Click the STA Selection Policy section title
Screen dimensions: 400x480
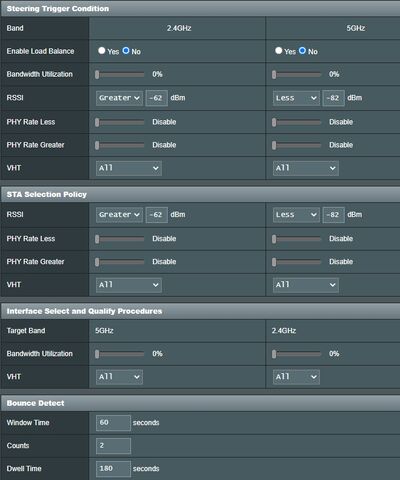pyautogui.click(x=47, y=194)
